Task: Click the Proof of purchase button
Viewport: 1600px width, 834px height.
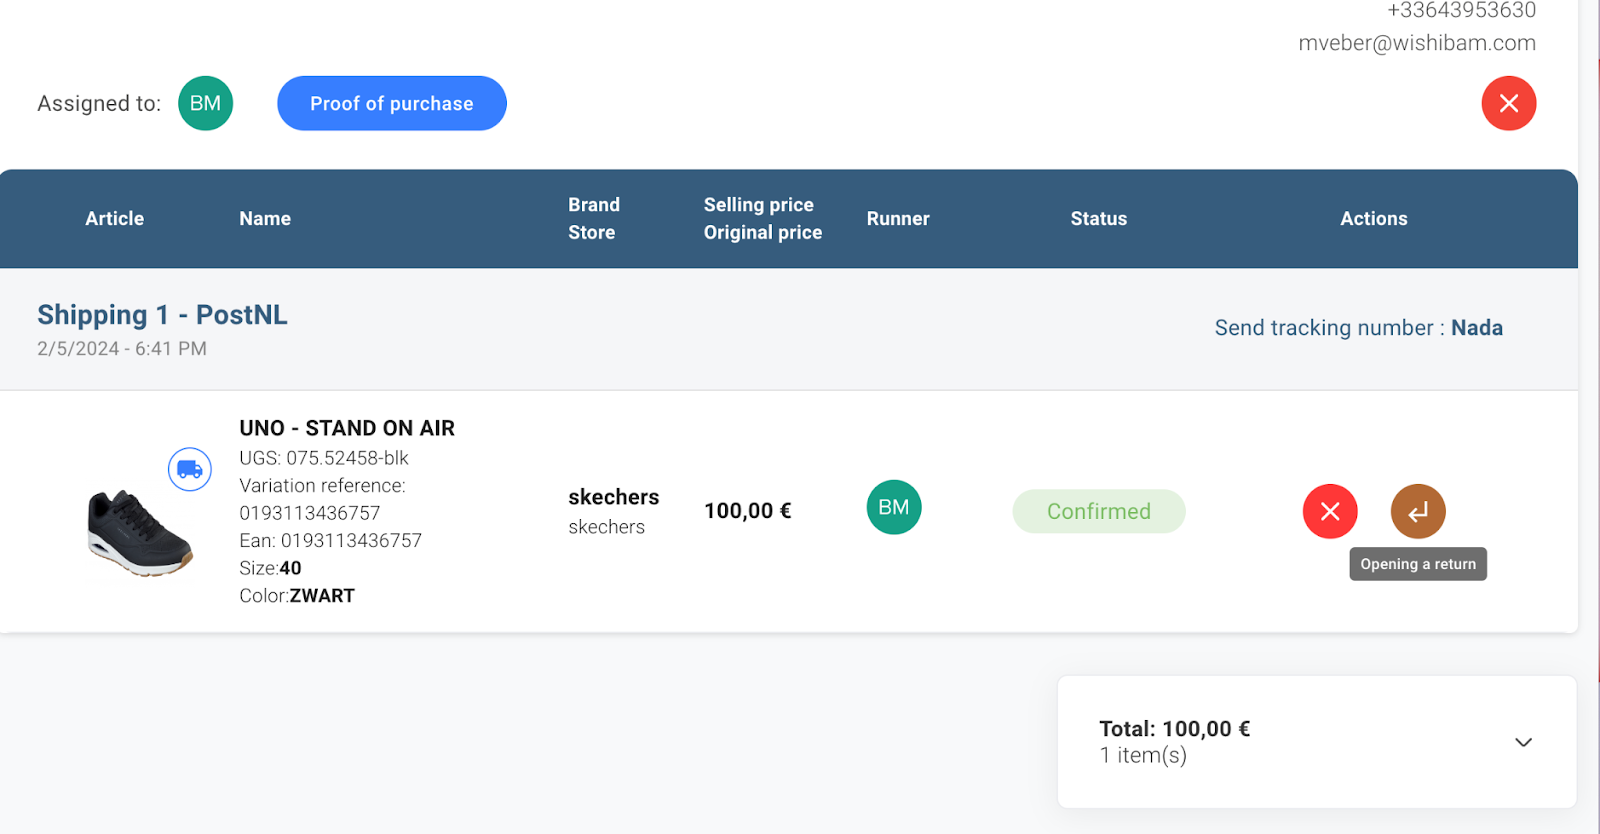Action: click(x=392, y=103)
